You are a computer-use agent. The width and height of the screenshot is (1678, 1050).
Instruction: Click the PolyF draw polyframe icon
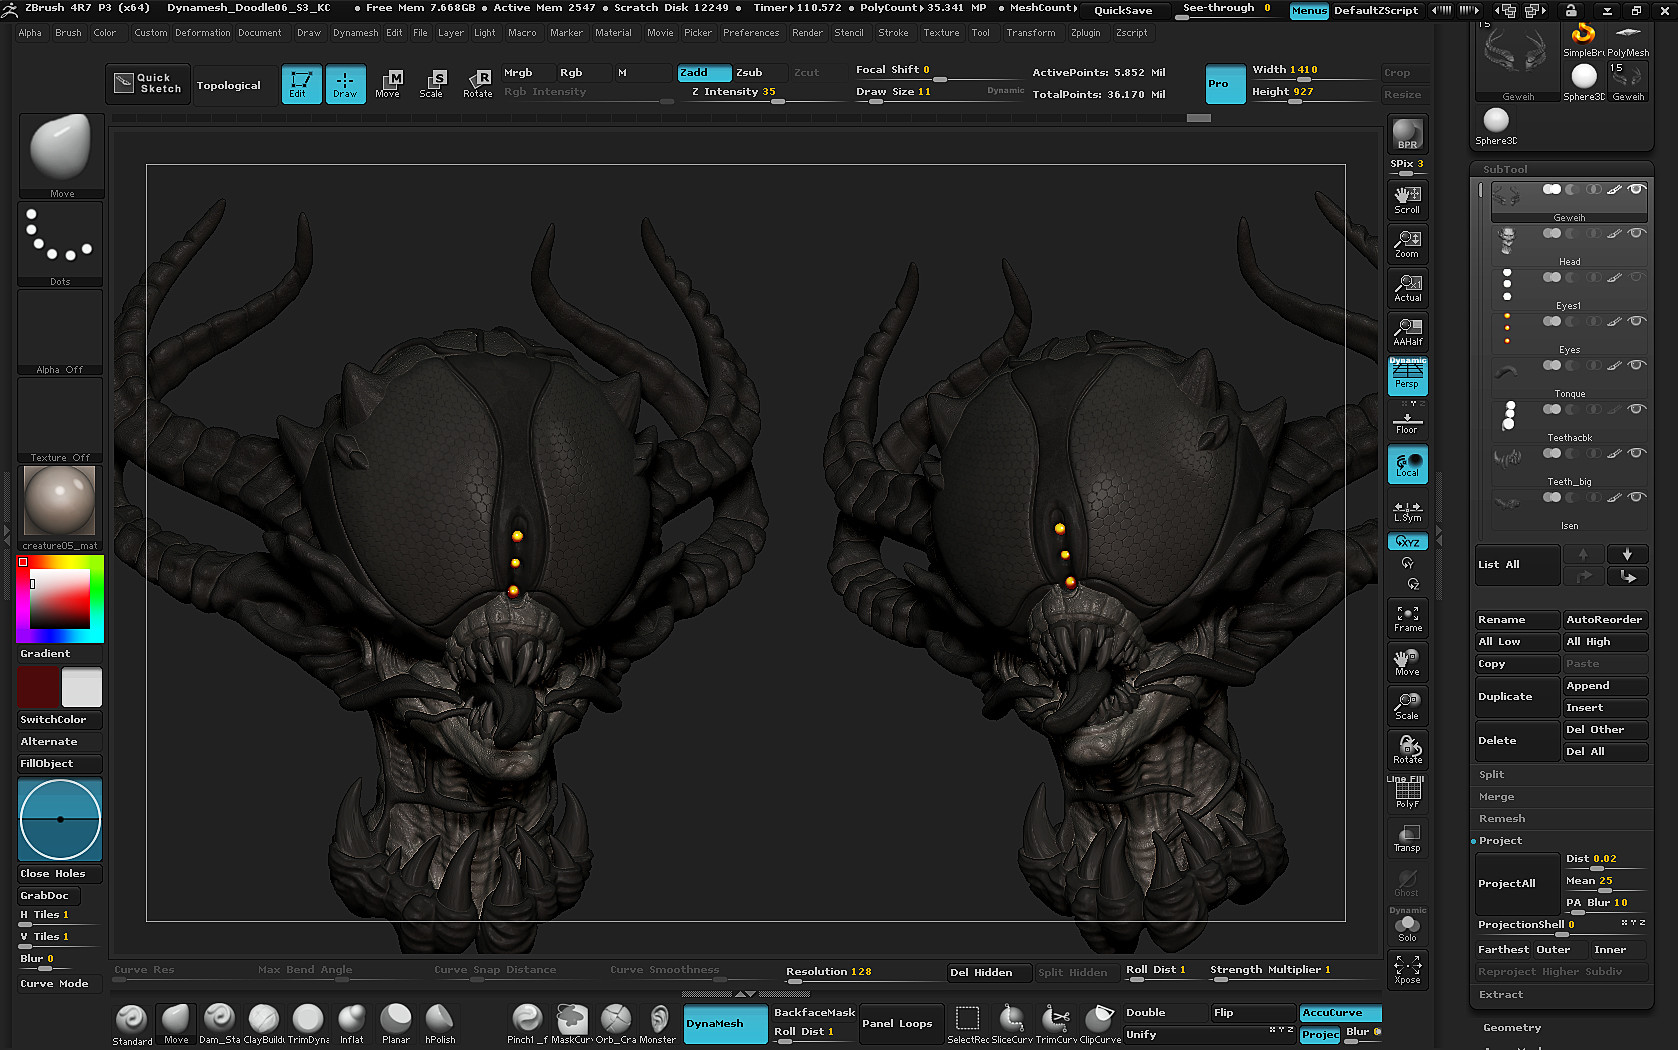[1407, 794]
